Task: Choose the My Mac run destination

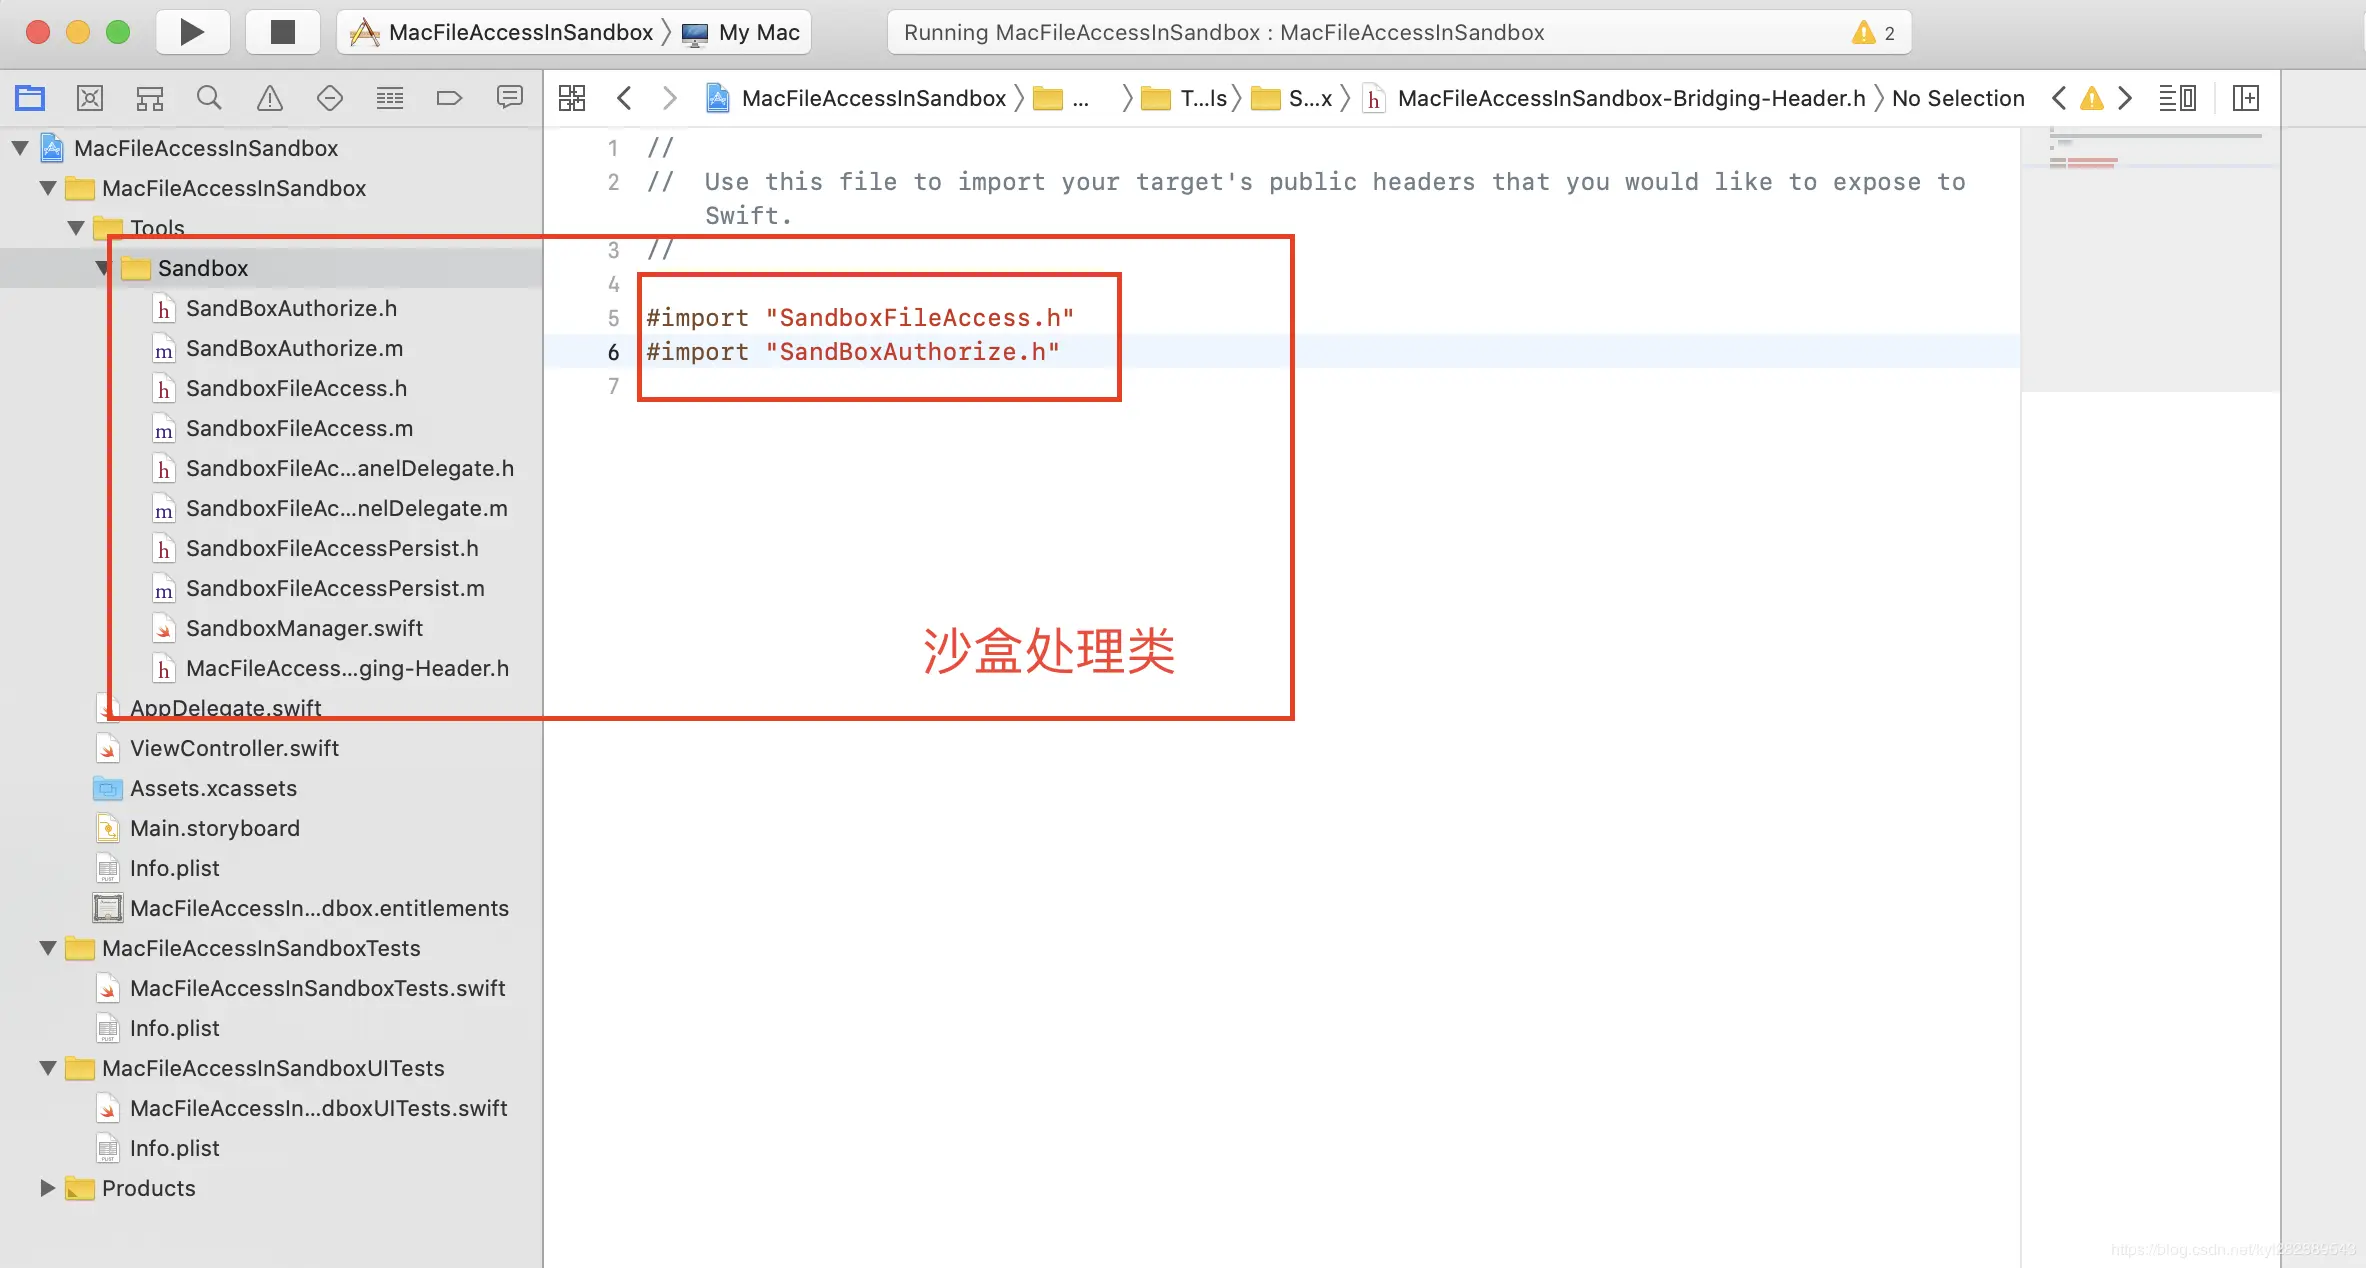Action: [741, 32]
